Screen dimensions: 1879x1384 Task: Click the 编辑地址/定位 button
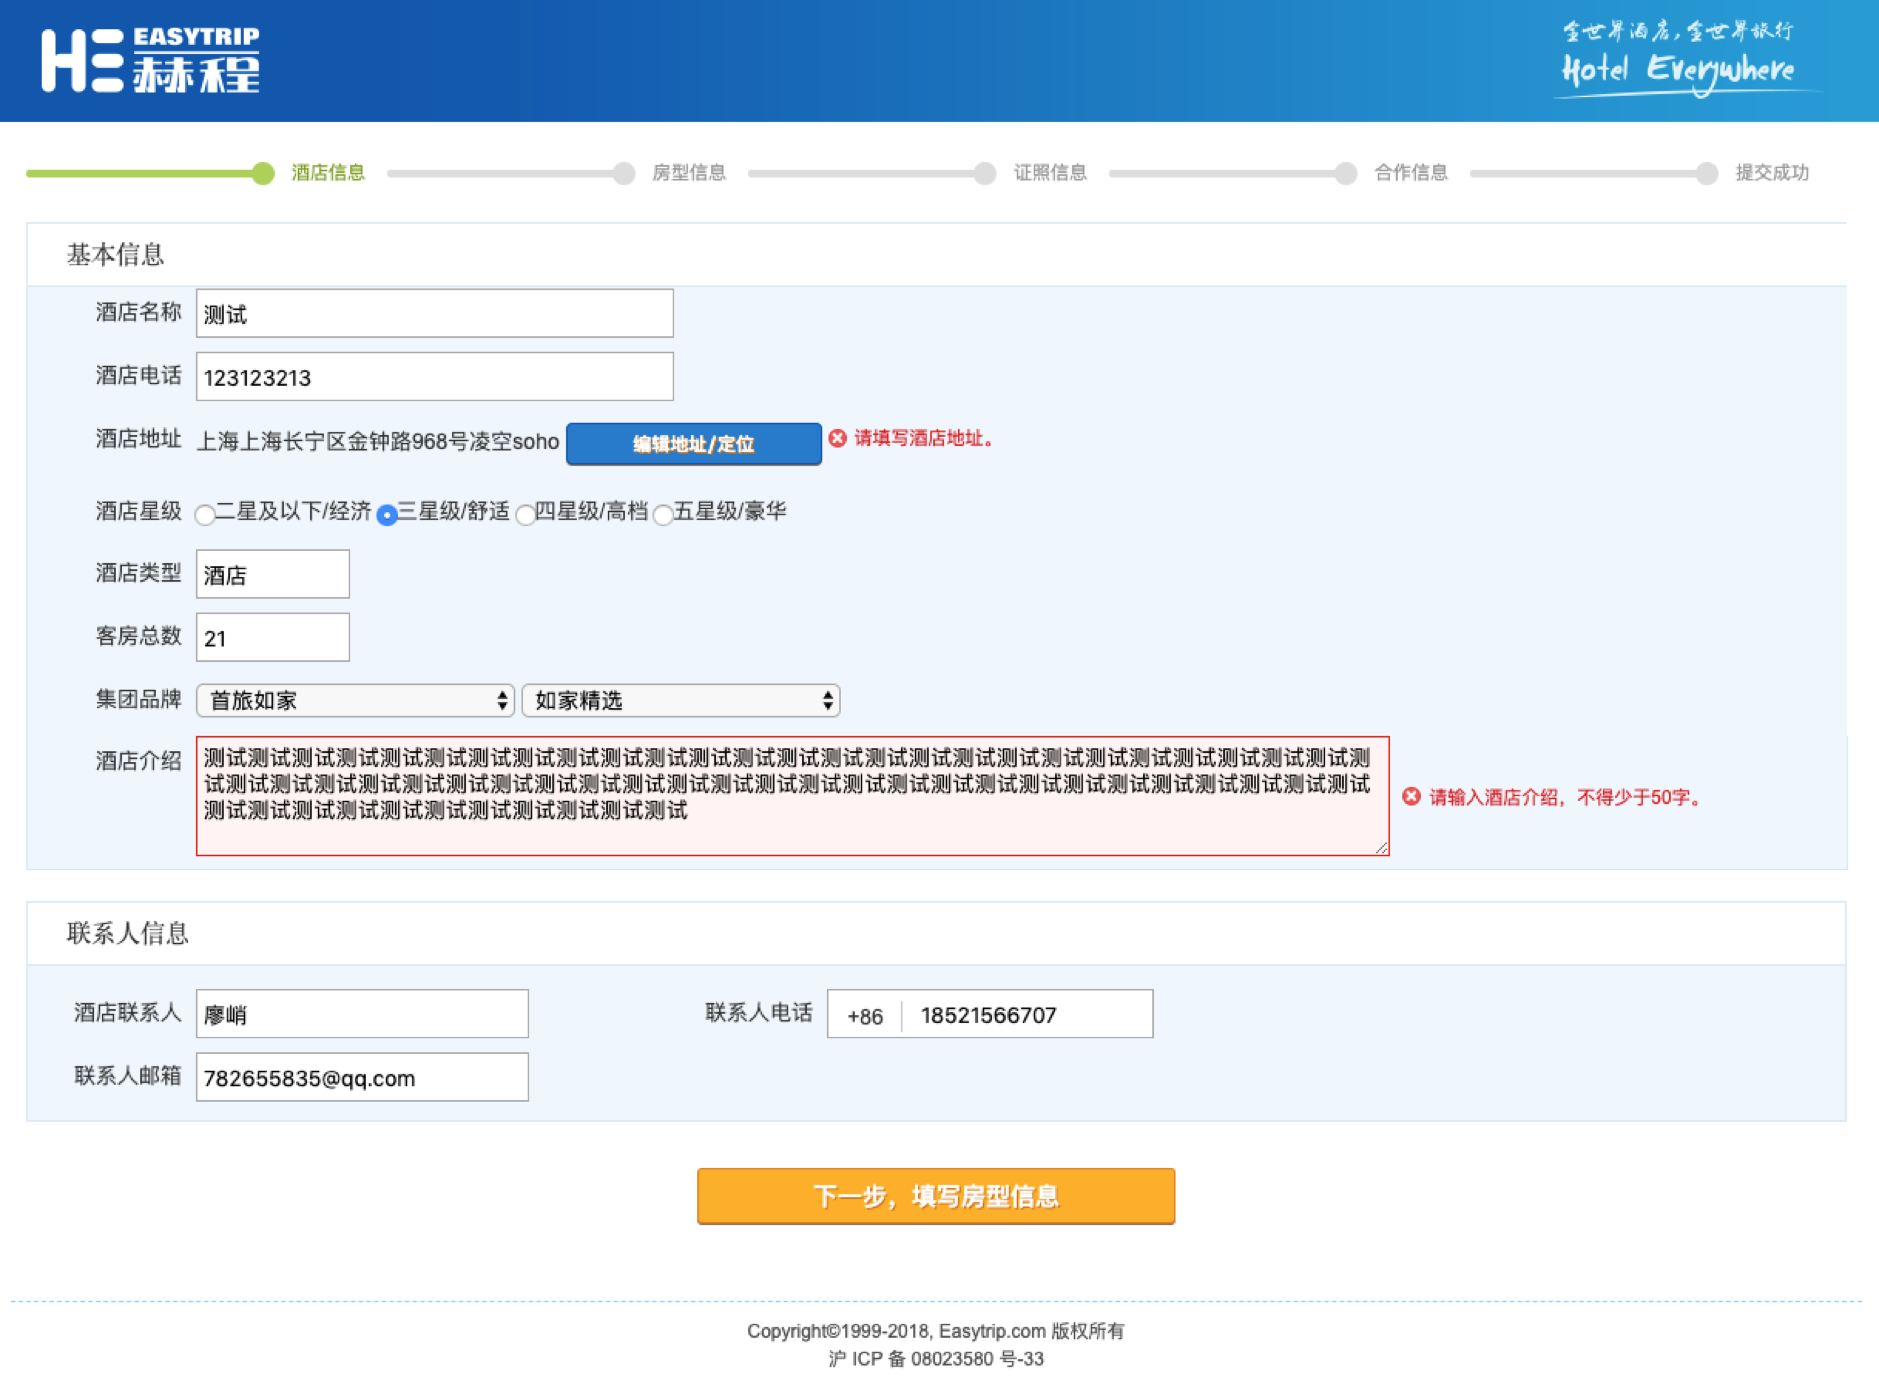[x=694, y=444]
